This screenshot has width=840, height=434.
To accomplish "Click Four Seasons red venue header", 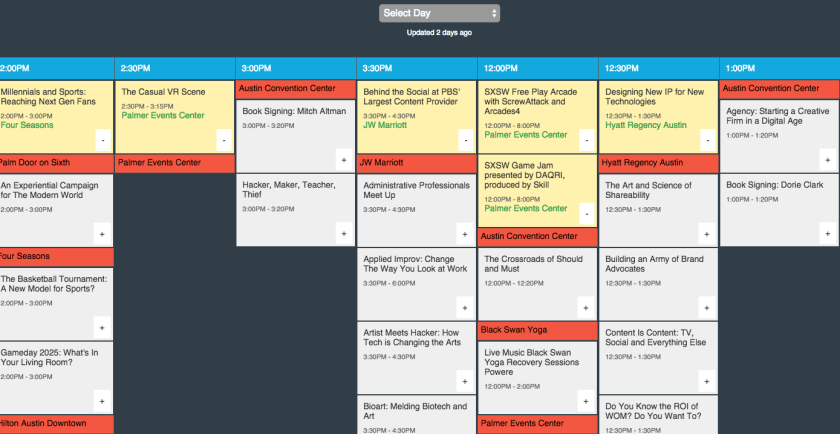I will pos(57,257).
